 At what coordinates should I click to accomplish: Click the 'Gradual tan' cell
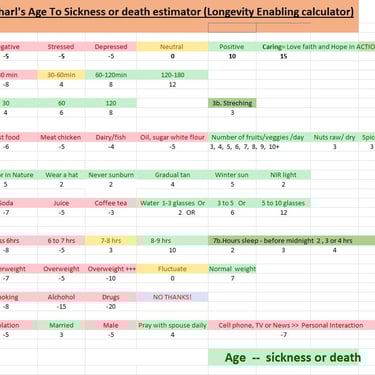[x=172, y=175]
